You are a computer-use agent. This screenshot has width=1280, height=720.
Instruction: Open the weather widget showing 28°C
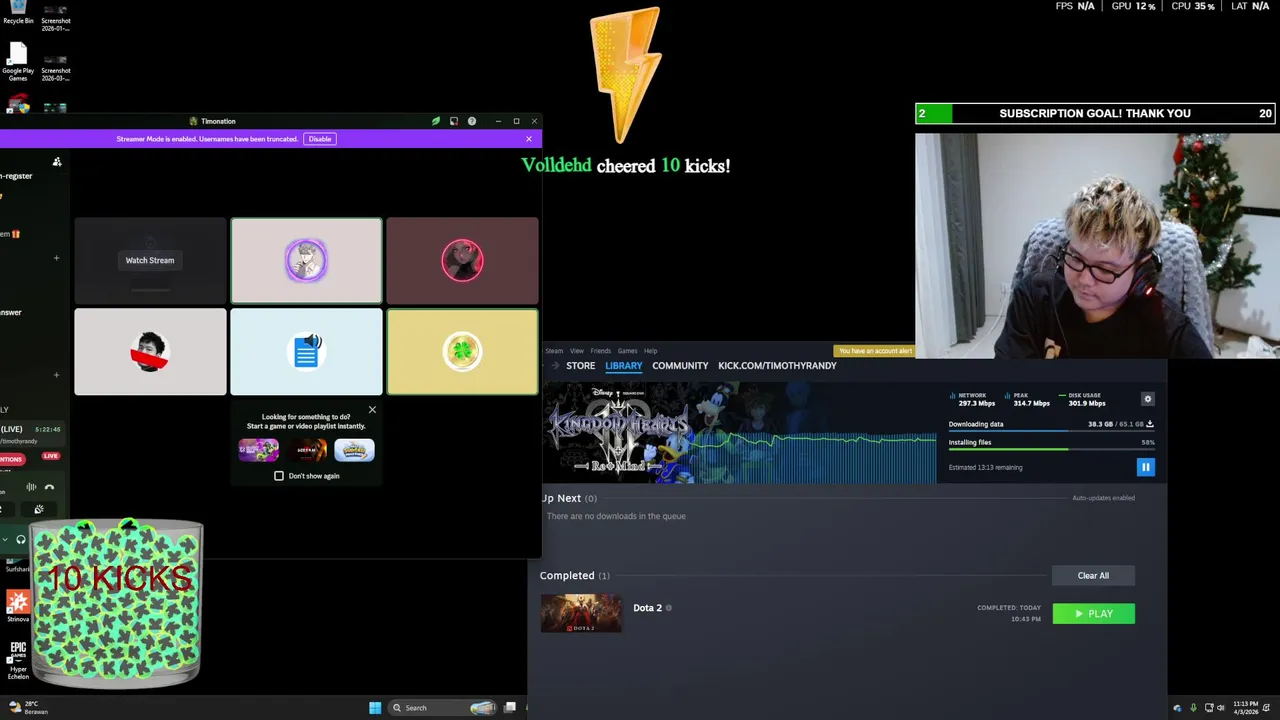(28, 707)
